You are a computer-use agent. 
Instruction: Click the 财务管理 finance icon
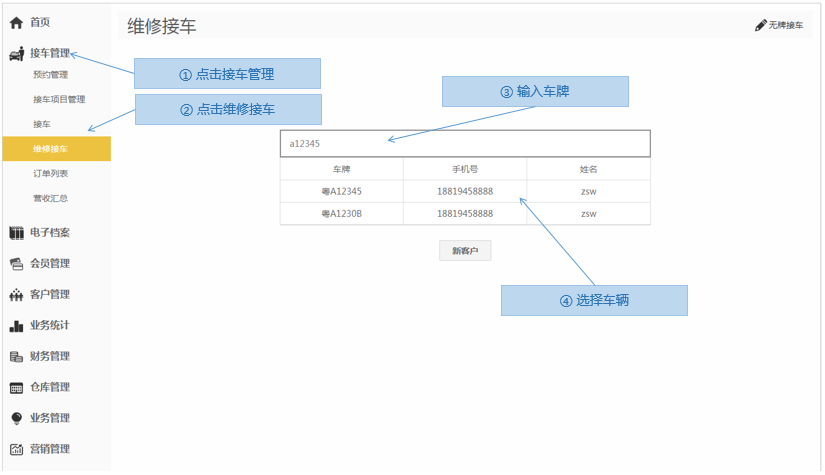click(16, 357)
